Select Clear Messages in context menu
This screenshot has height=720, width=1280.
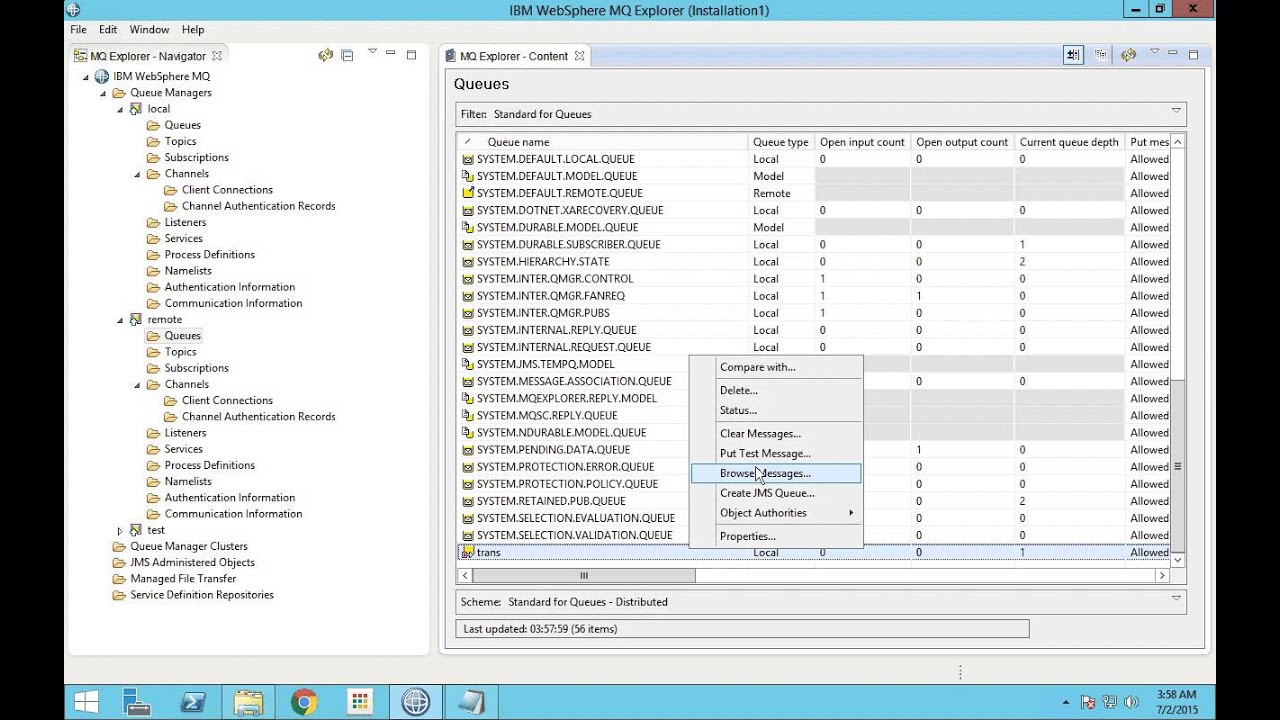coord(776,433)
